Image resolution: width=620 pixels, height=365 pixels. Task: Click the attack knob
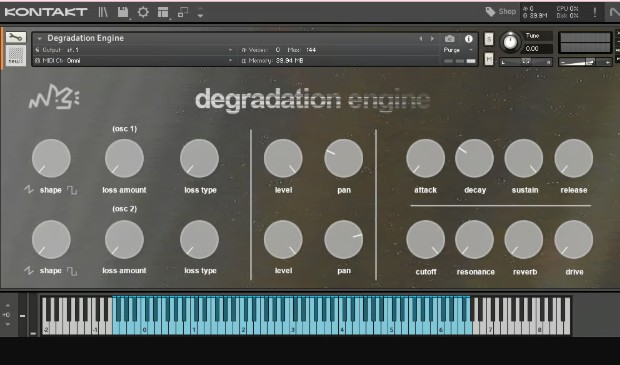425,158
